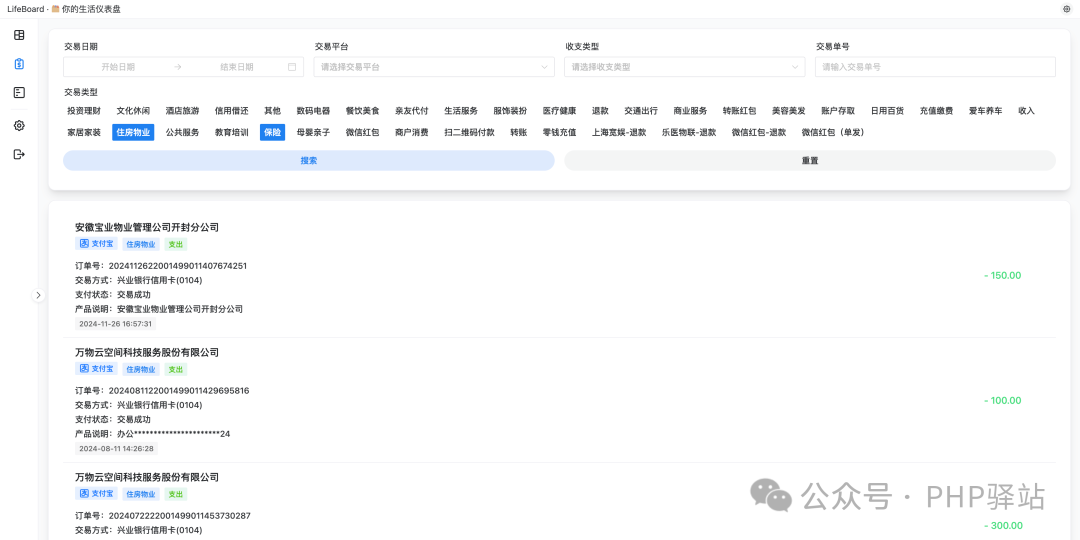Click 安徽宝业物业管理公司开封分公司 transaction title
1080x540 pixels.
point(147,227)
